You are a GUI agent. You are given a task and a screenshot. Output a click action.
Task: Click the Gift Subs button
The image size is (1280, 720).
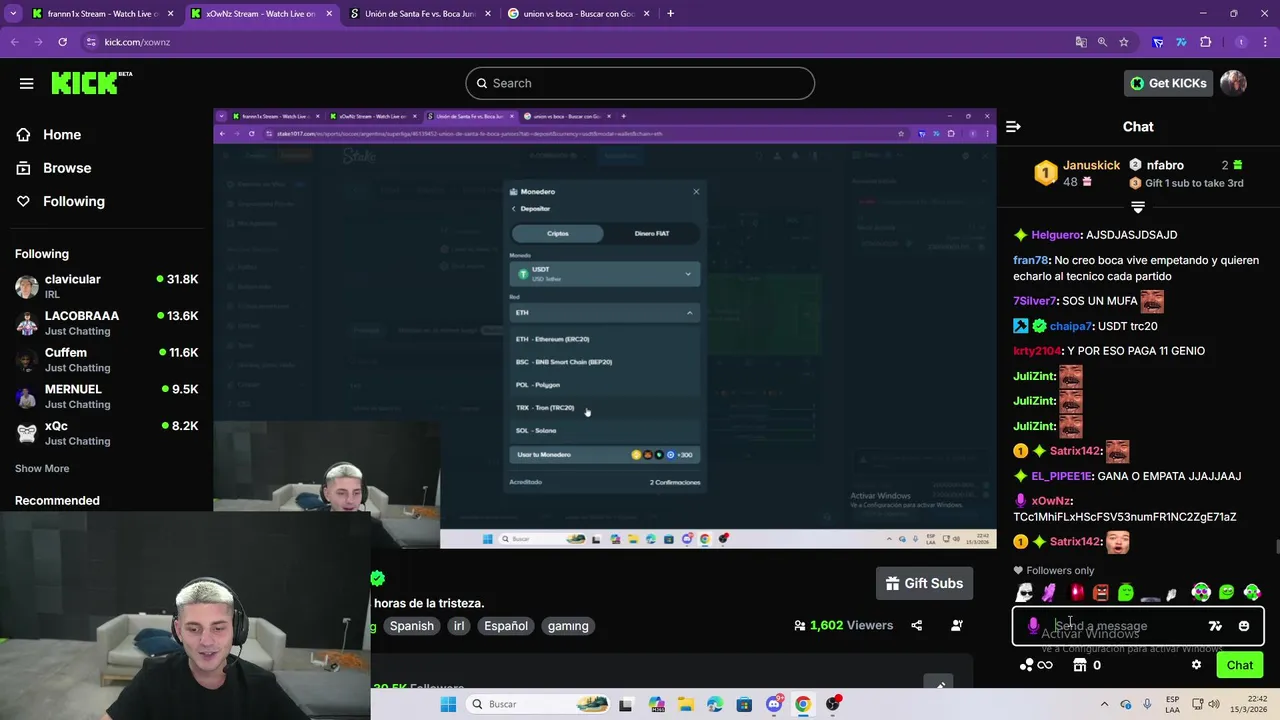point(925,583)
